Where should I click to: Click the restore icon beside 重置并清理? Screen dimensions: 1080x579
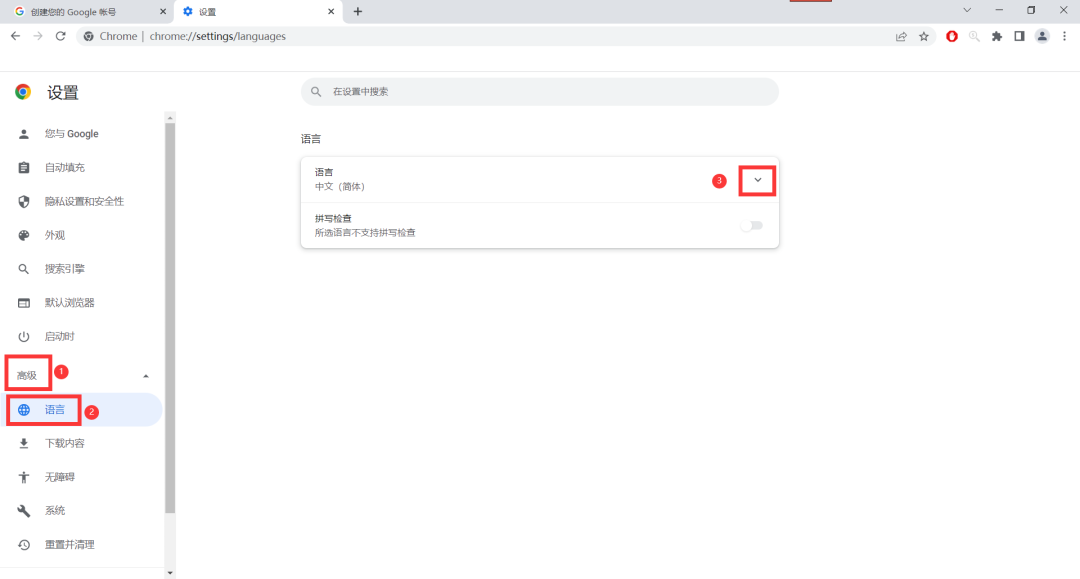click(x=23, y=545)
